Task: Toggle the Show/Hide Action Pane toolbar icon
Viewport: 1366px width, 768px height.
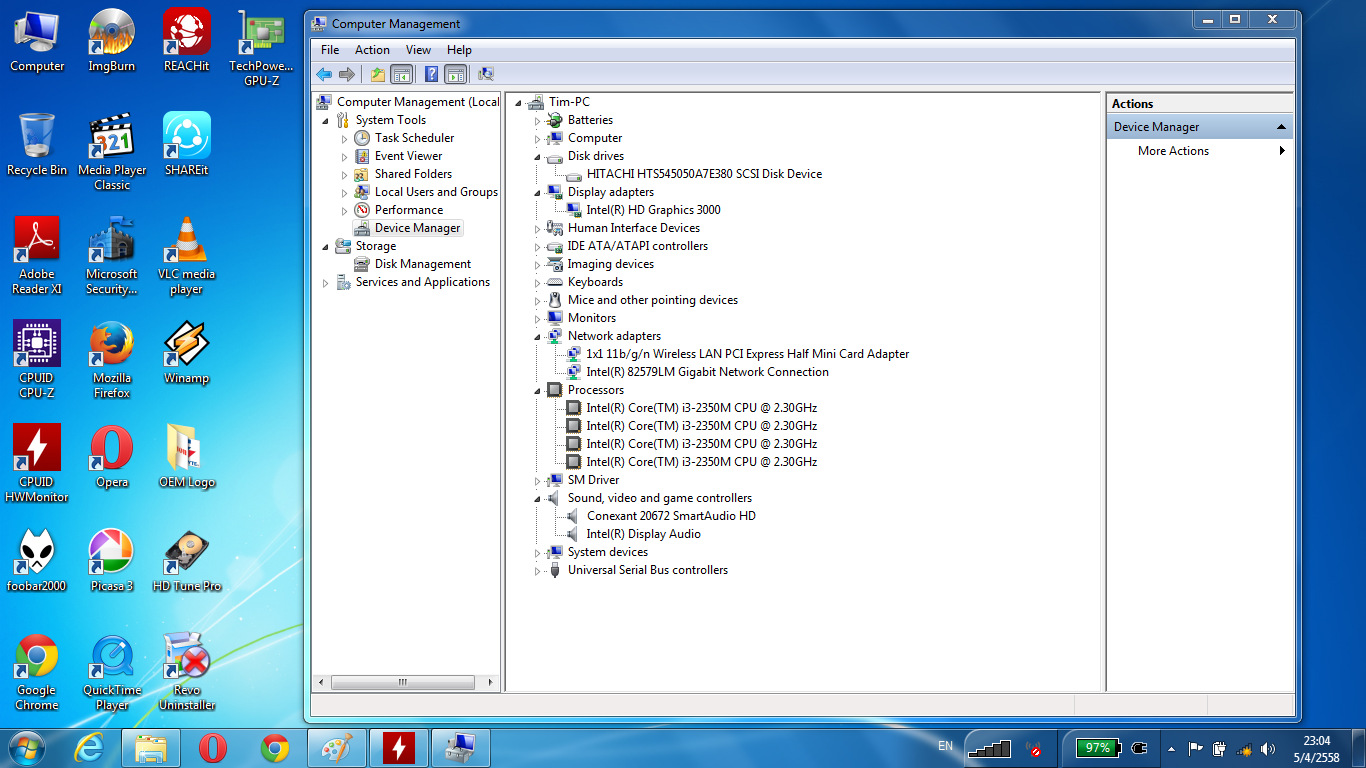Action: 455,74
